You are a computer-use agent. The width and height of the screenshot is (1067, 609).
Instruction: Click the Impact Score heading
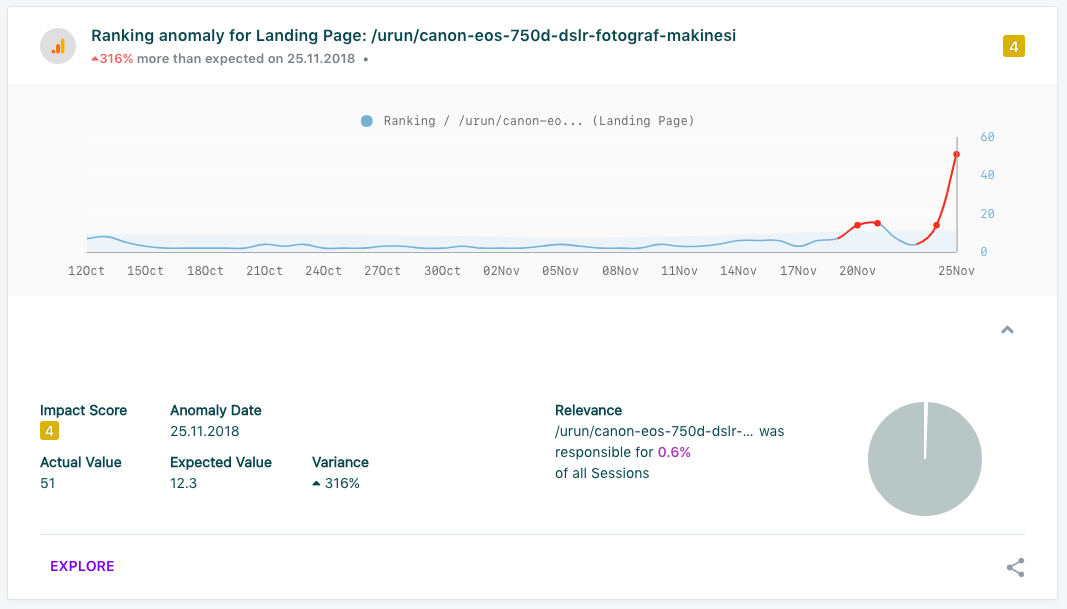[x=84, y=410]
